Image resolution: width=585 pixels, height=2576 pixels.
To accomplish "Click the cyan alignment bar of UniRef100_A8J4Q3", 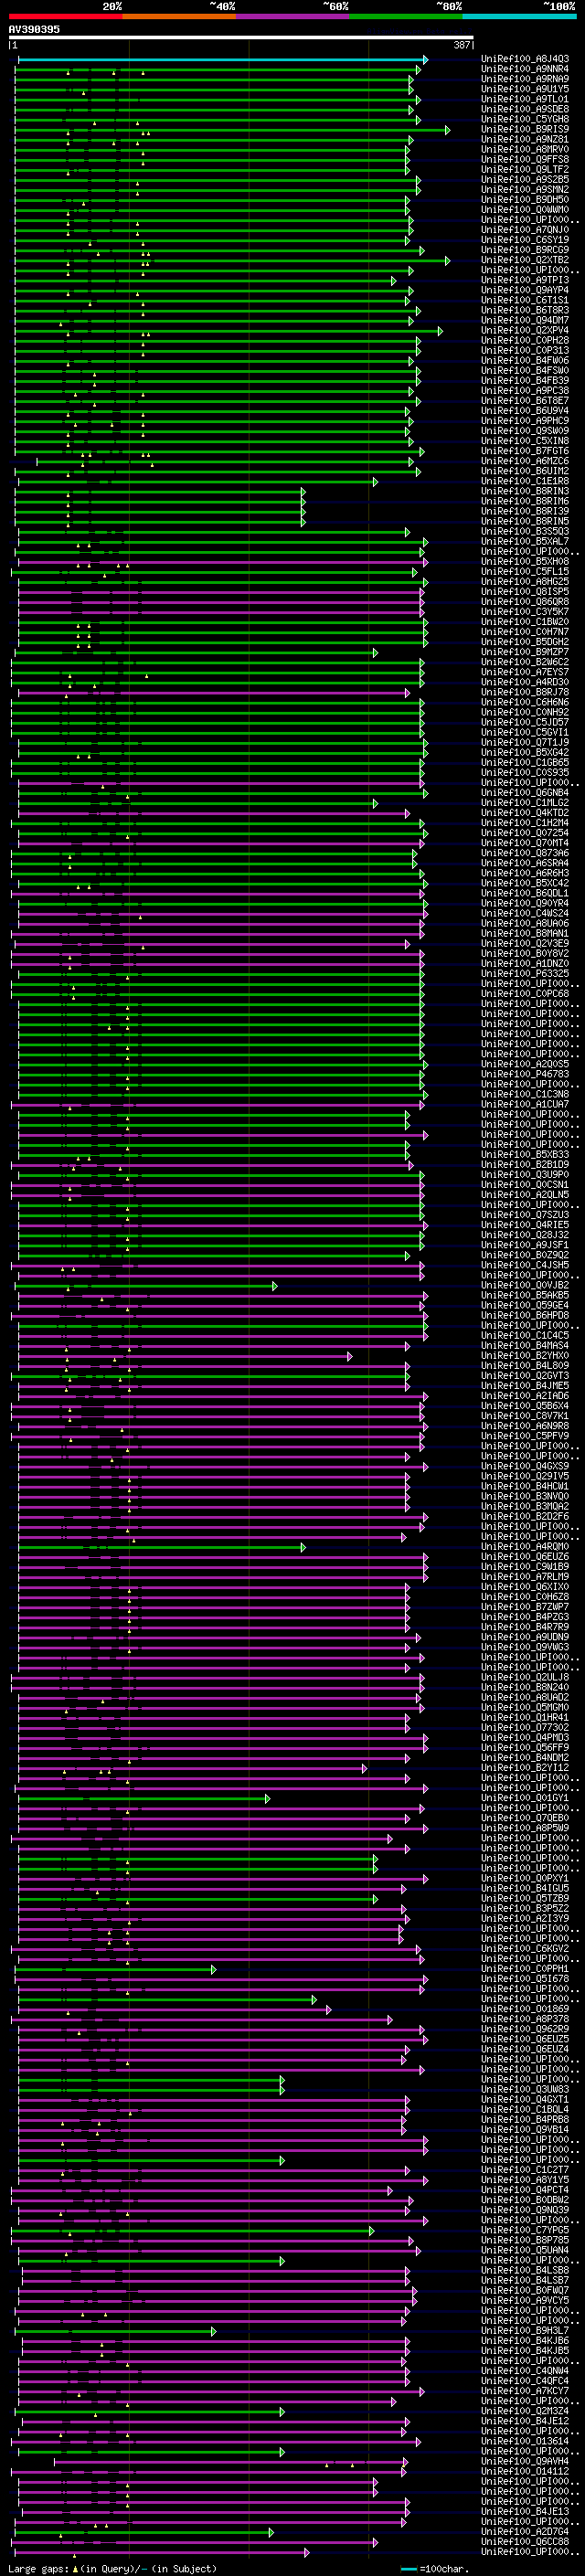I will point(223,60).
